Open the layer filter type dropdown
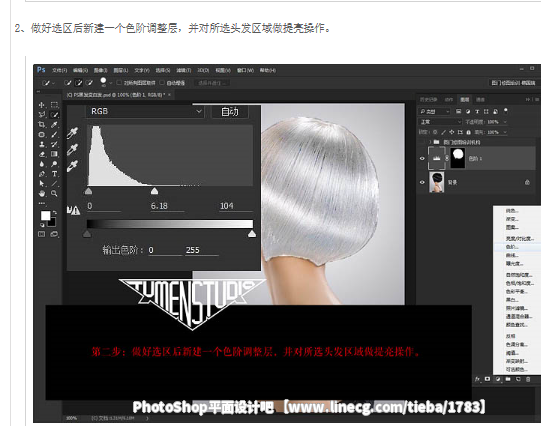The height and width of the screenshot is (426, 541). pyautogui.click(x=434, y=111)
